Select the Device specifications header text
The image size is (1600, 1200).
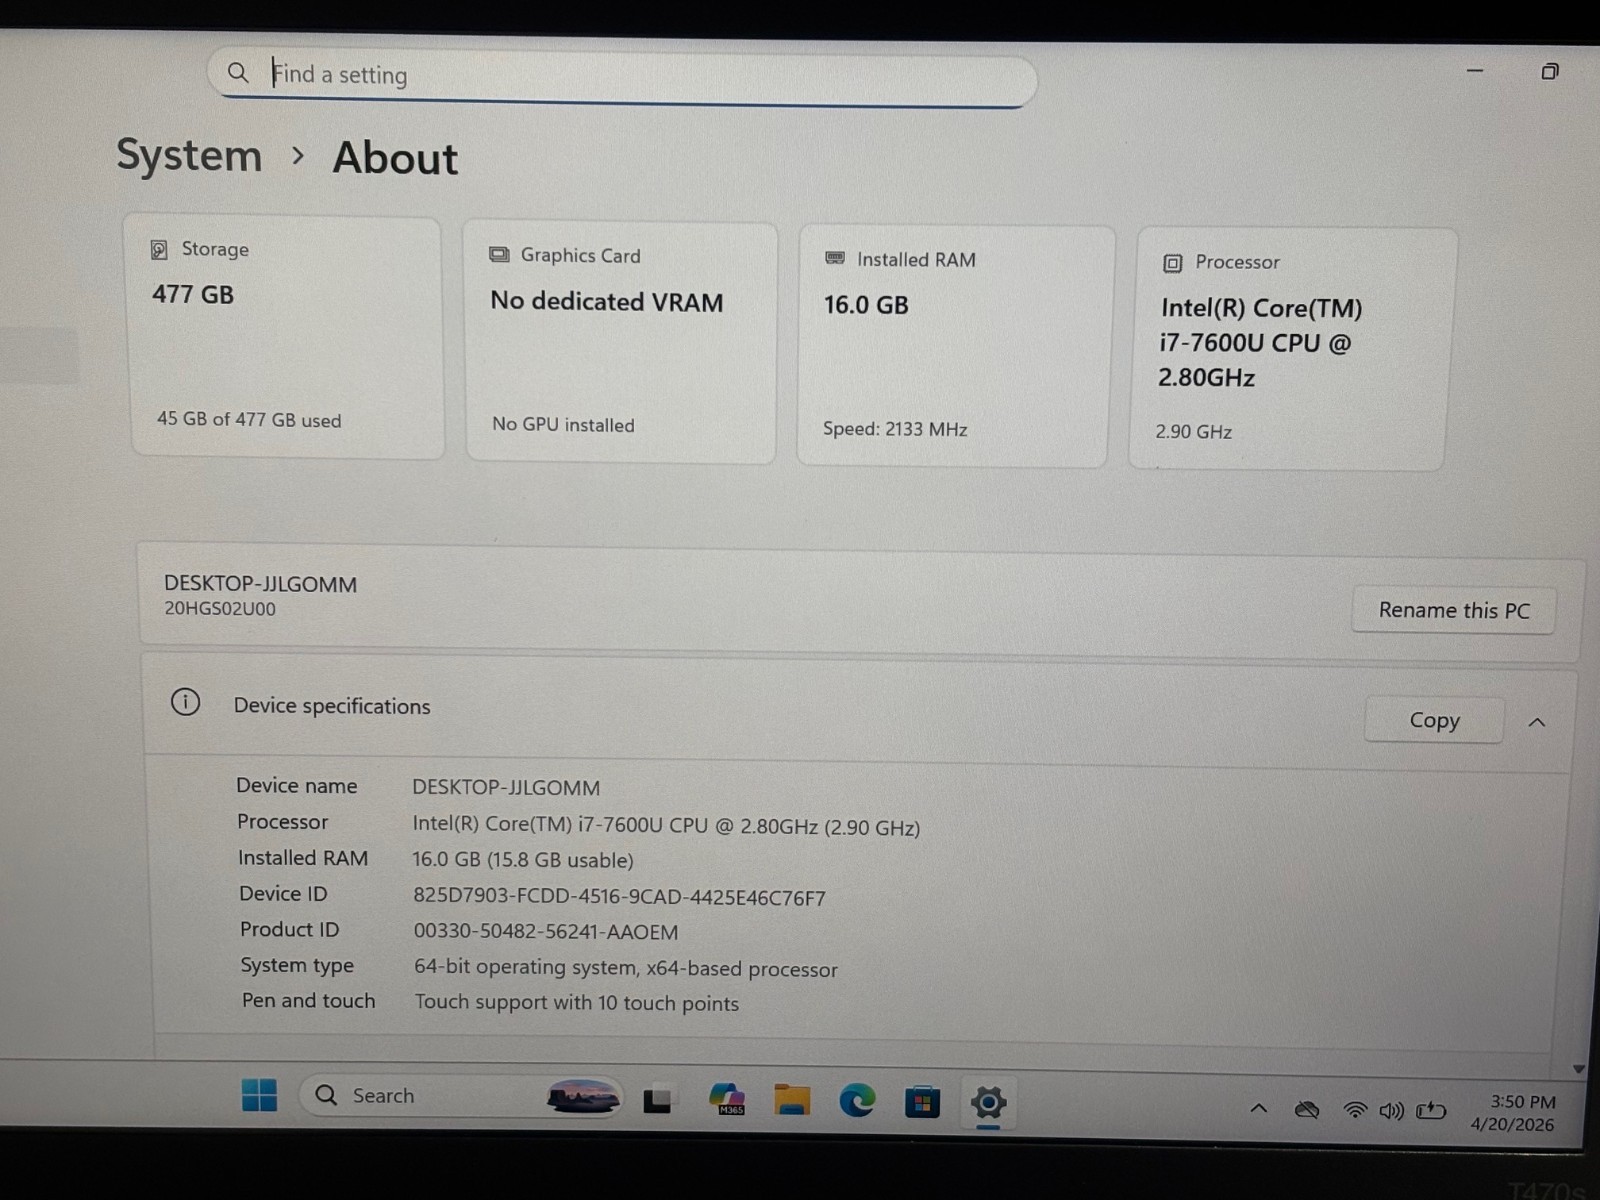pyautogui.click(x=332, y=706)
